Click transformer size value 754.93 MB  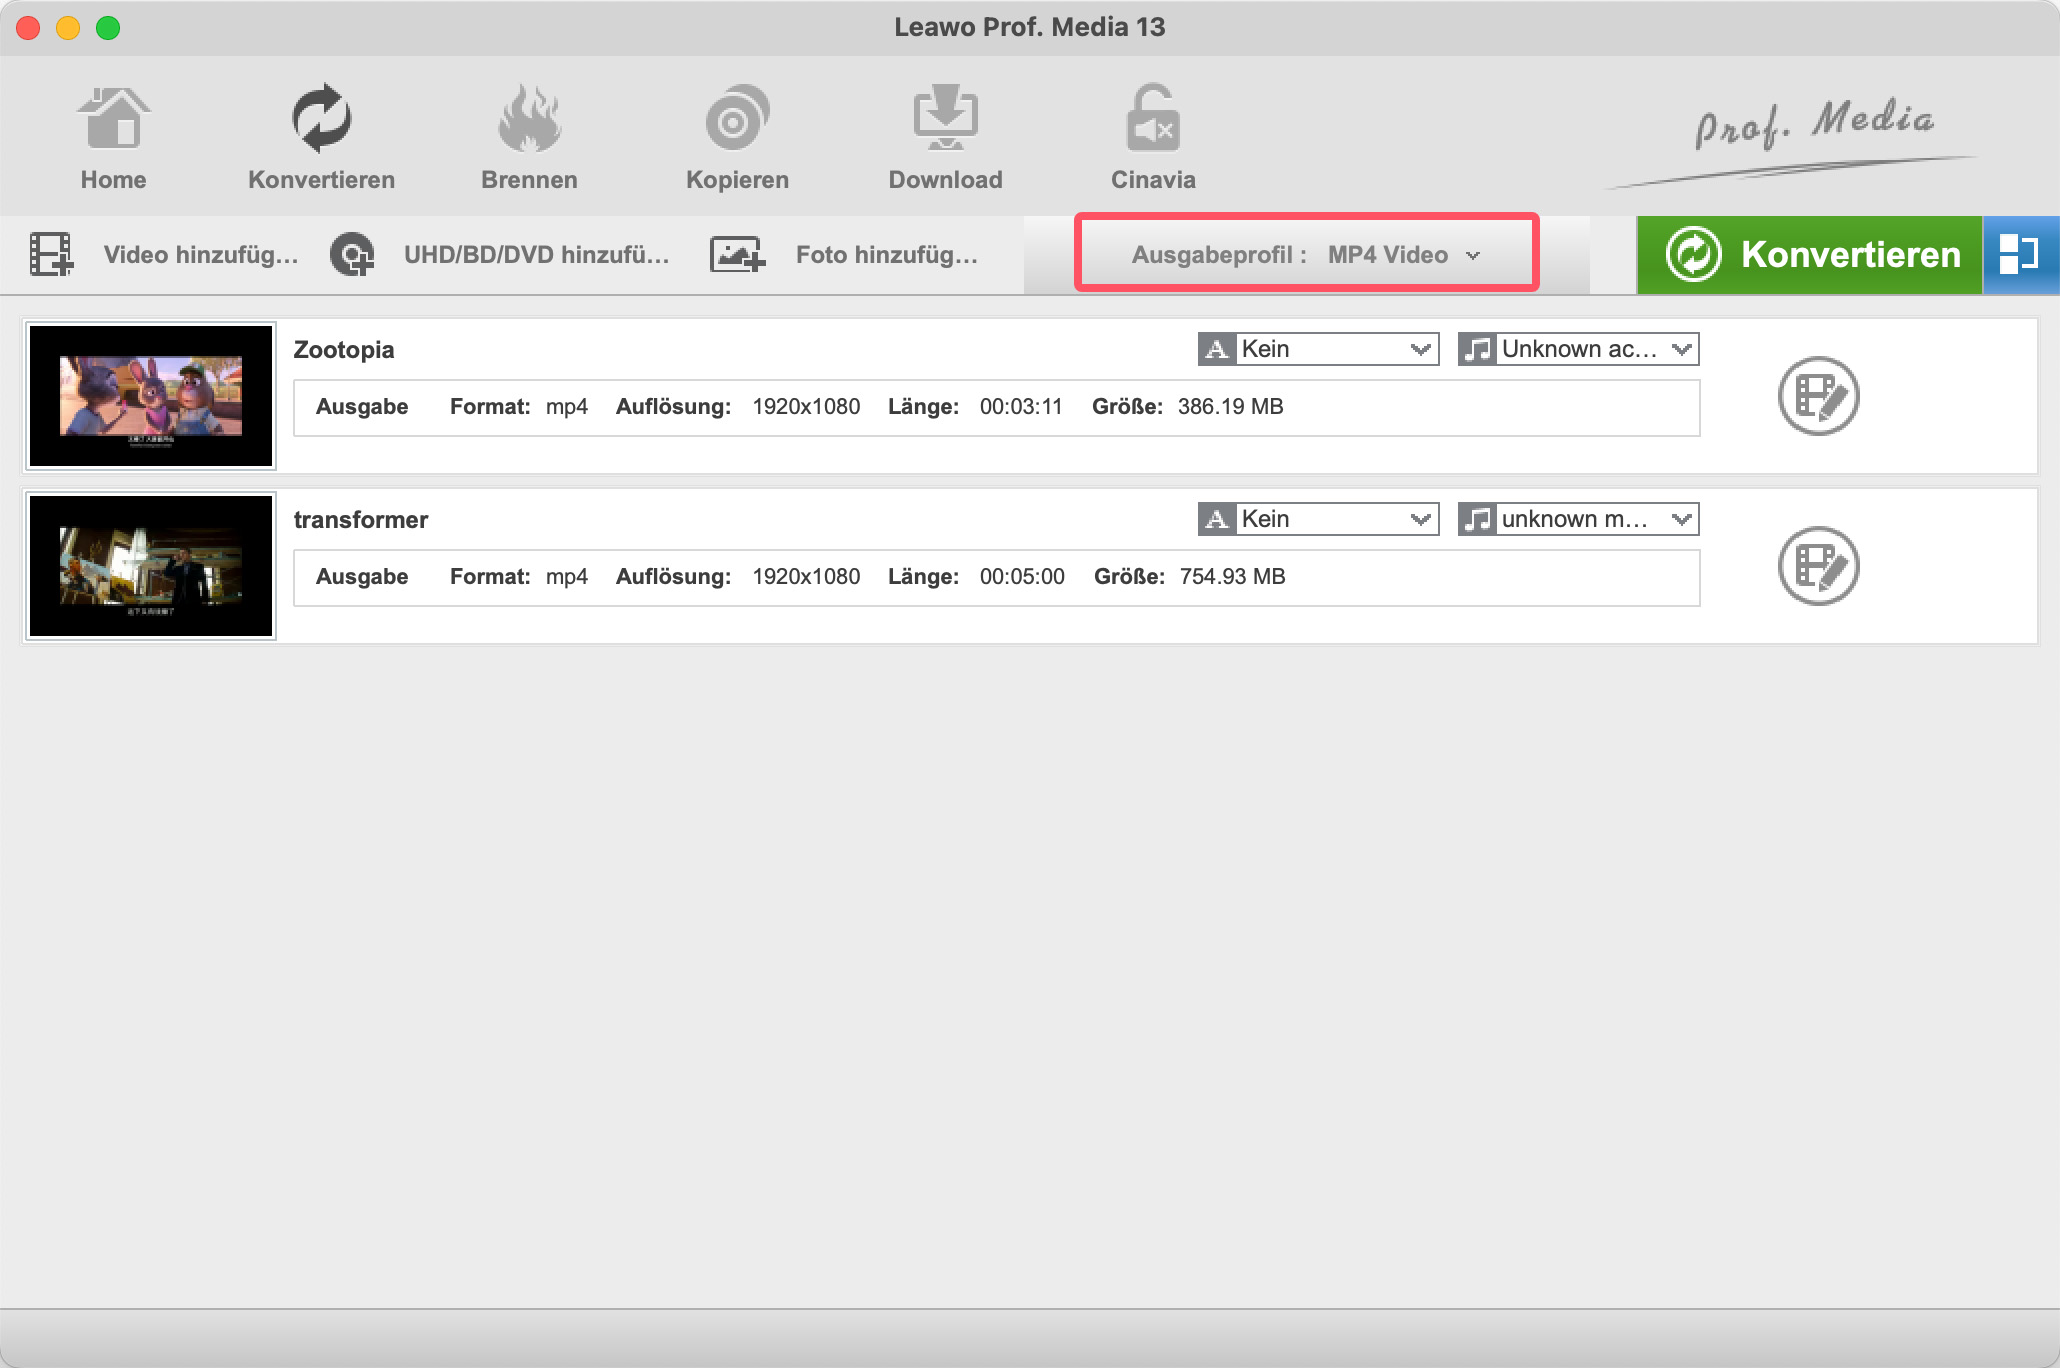pyautogui.click(x=1233, y=577)
